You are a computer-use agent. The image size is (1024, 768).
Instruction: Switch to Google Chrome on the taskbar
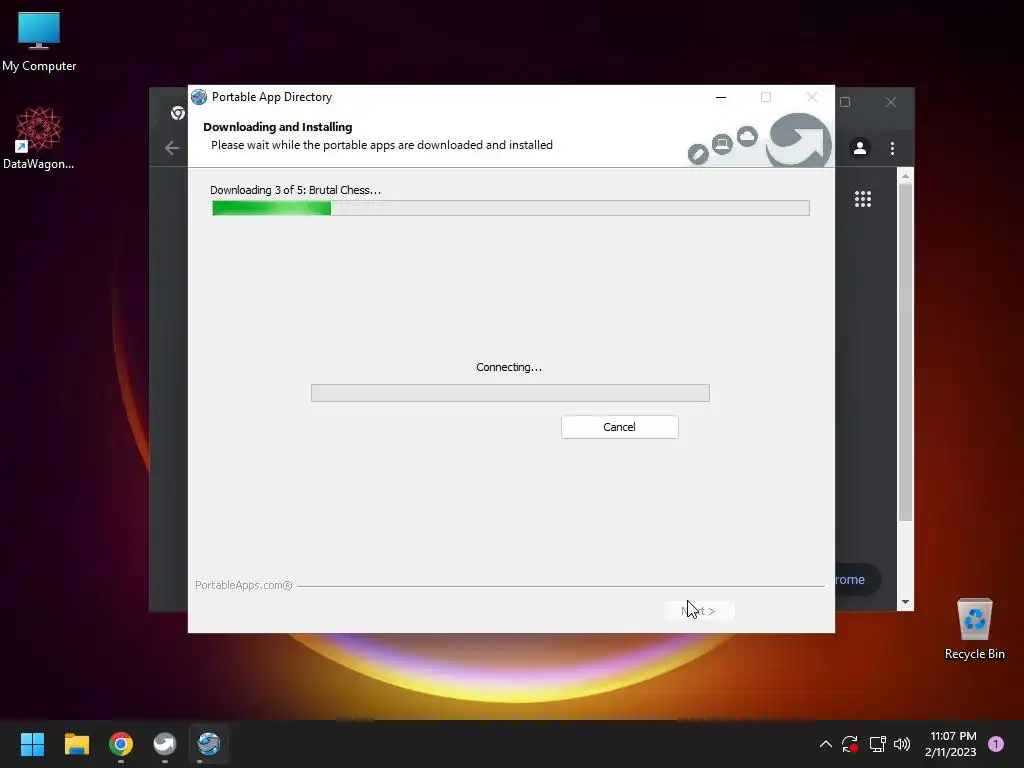click(x=121, y=744)
